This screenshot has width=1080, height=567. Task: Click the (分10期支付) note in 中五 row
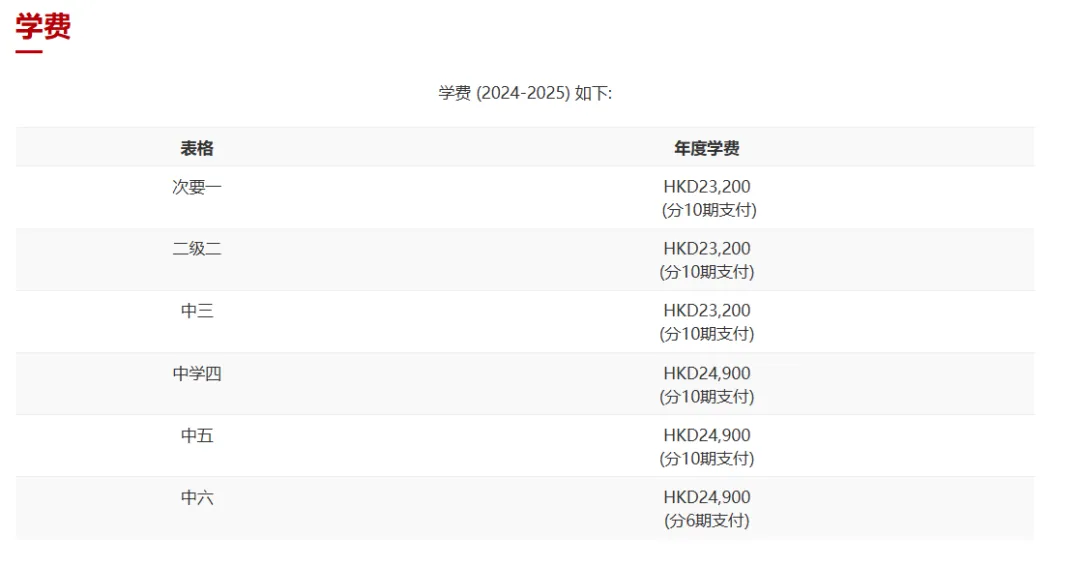[706, 458]
